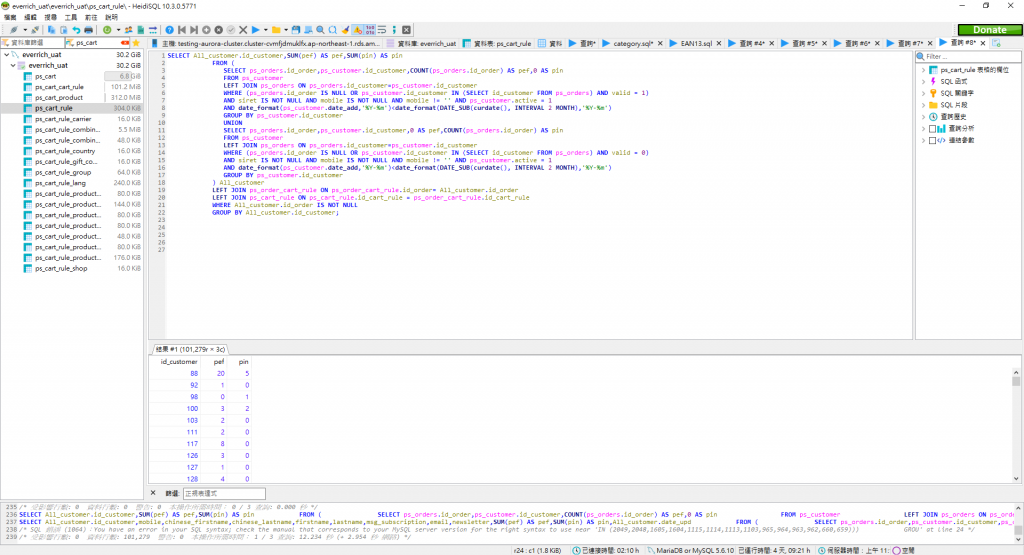Click the find text magnifier icon
This screenshot has height=555, width=1024.
point(321,30)
